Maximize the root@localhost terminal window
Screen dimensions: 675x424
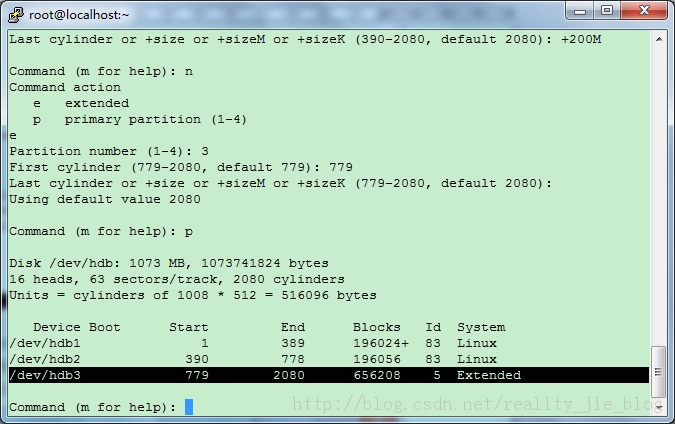(x=607, y=11)
